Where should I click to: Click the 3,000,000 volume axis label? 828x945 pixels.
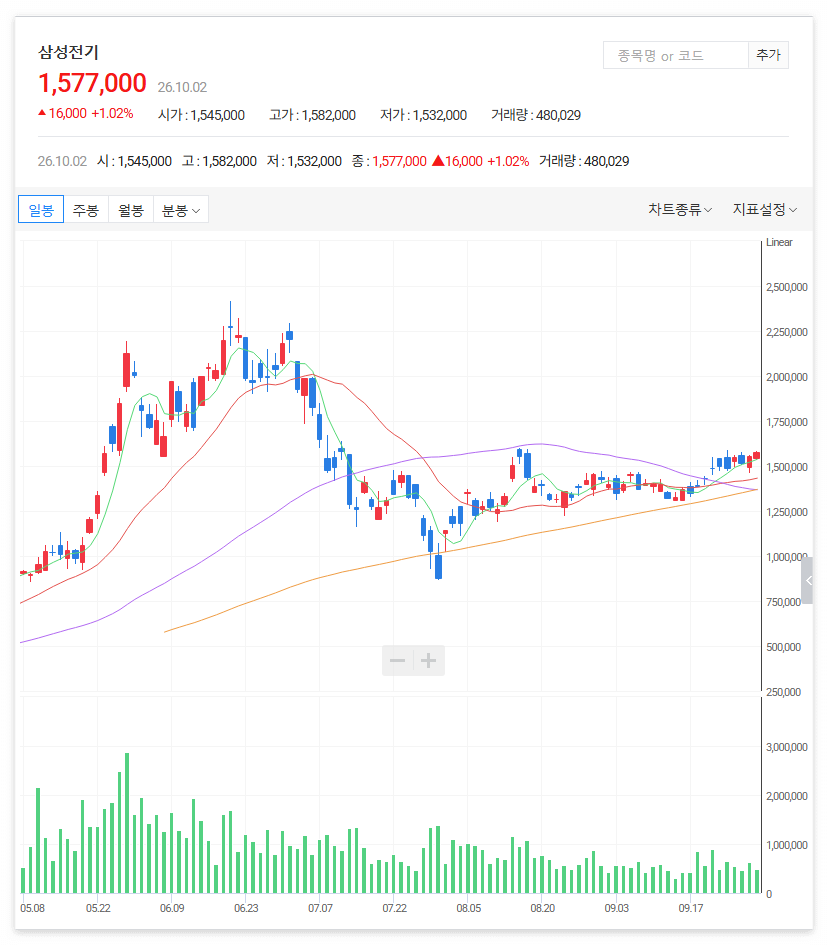click(x=786, y=747)
